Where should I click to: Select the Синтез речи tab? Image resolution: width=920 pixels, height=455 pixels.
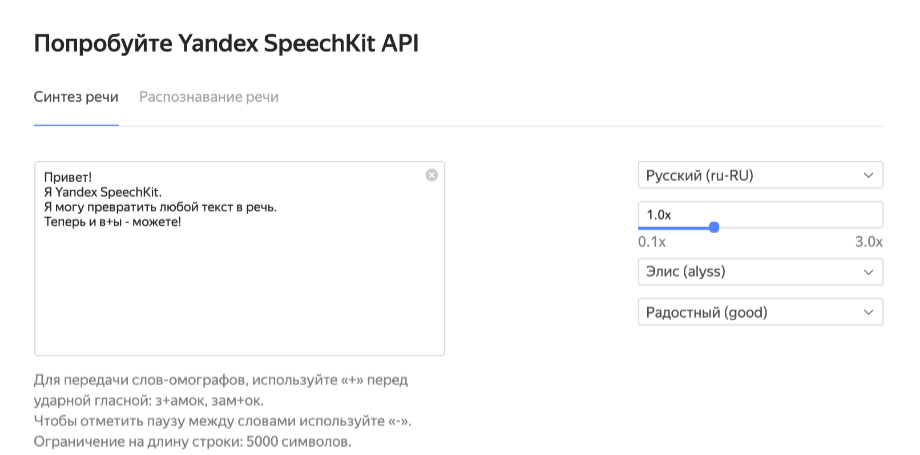(76, 97)
